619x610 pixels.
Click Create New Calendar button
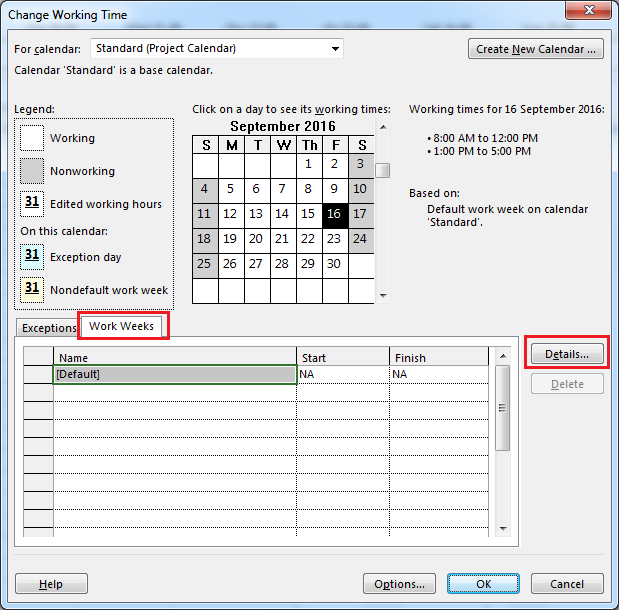(535, 48)
